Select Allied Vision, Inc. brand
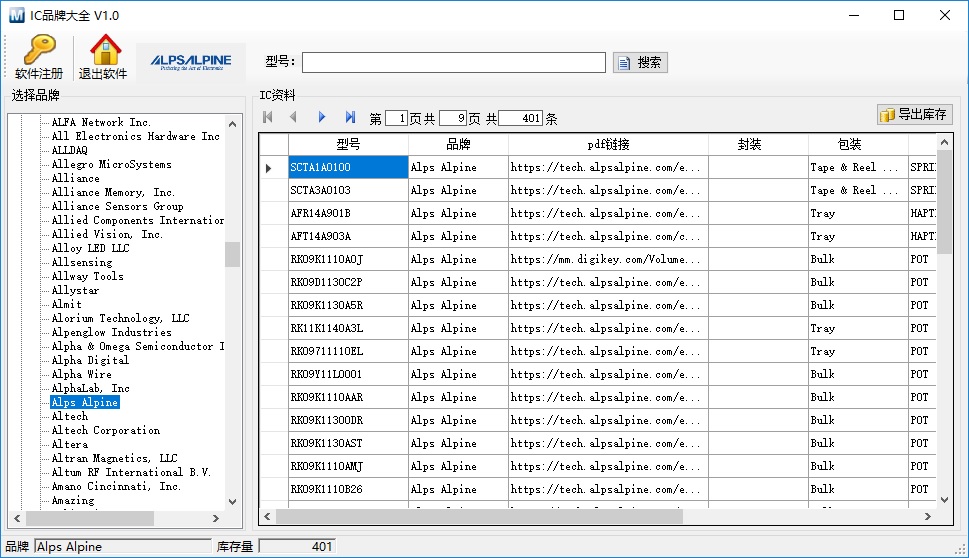 (x=107, y=234)
